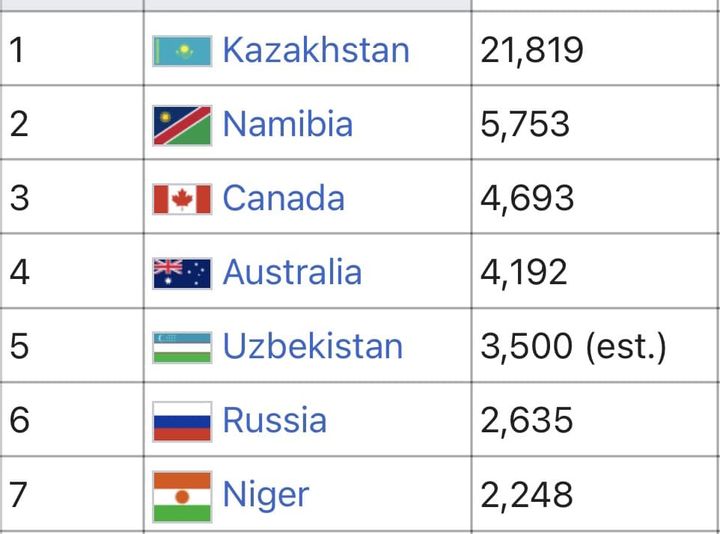Click the Russia tricolor flag icon
Viewport: 720px width, 534px height.
point(182,421)
